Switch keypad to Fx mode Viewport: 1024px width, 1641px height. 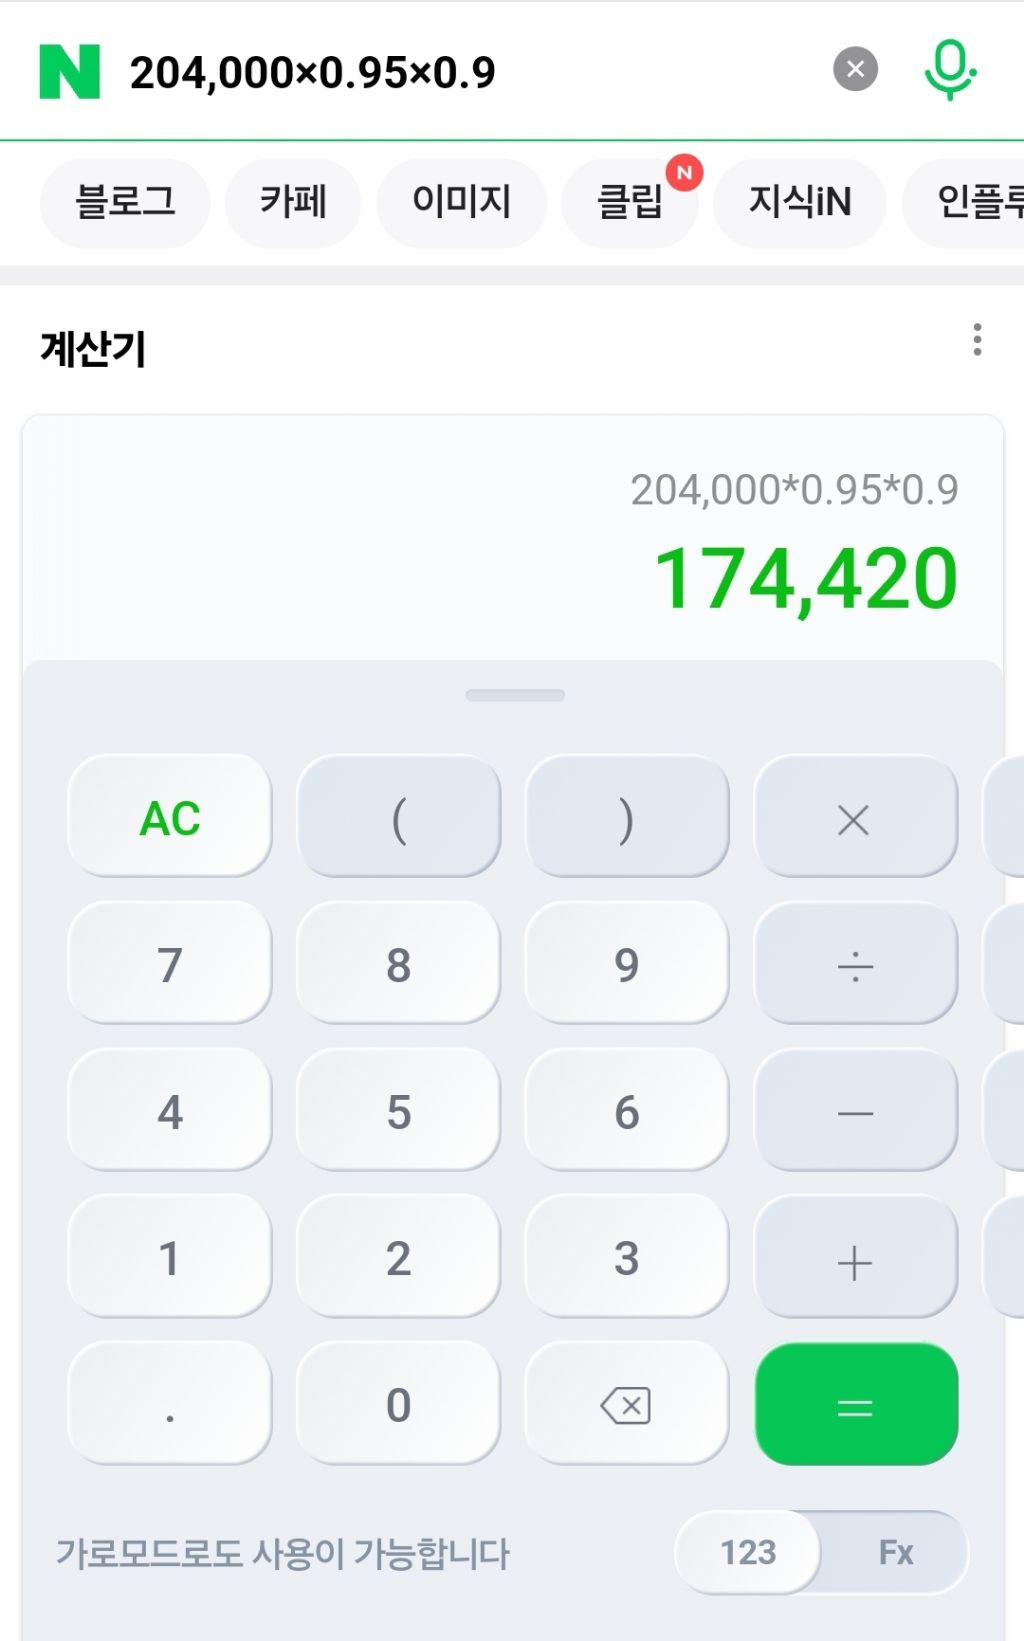click(x=895, y=1552)
